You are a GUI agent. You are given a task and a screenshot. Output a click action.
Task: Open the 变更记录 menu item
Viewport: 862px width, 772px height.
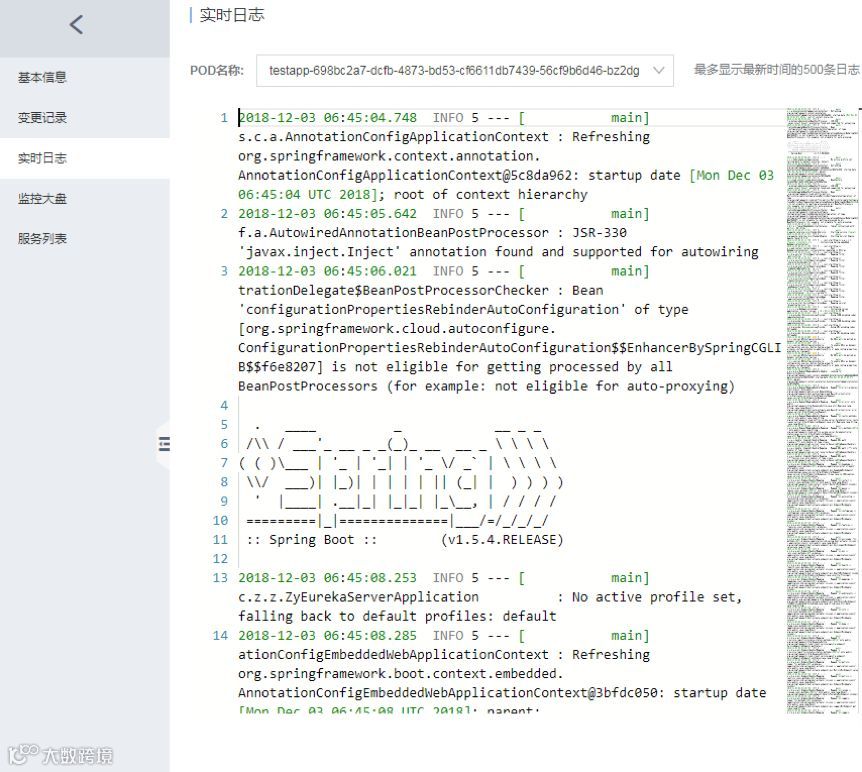click(x=42, y=118)
